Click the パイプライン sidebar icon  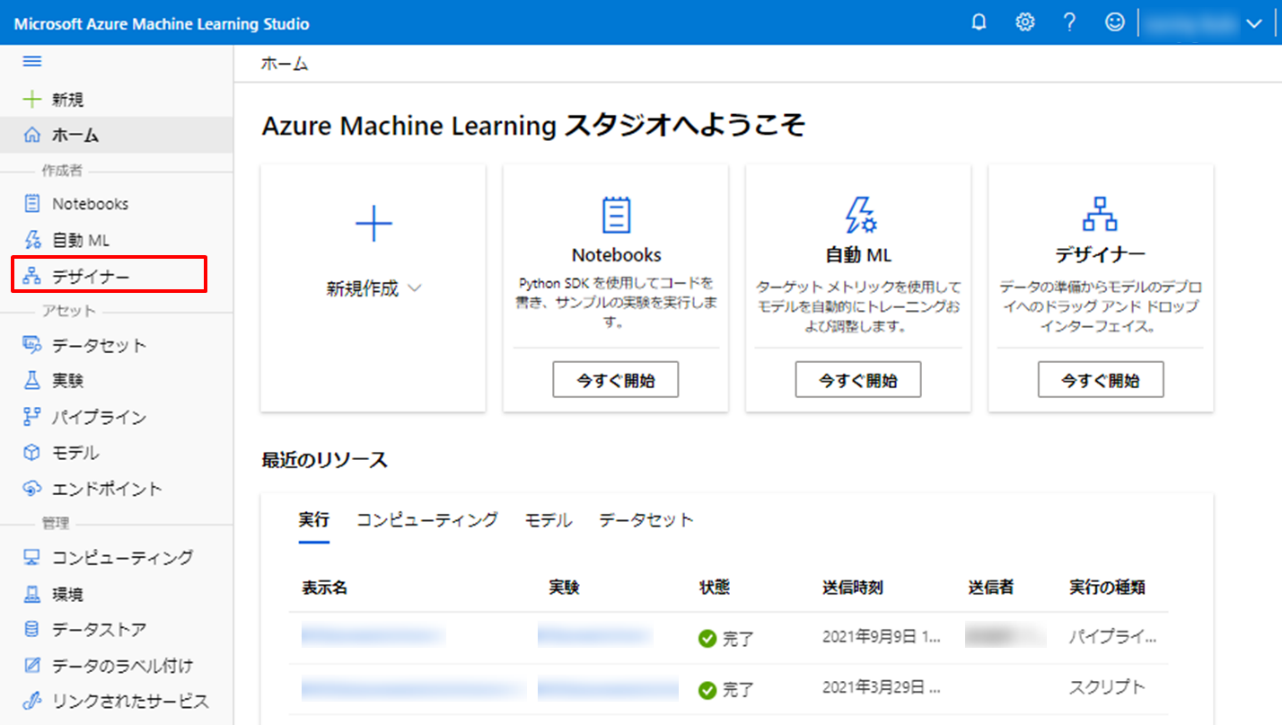32,417
